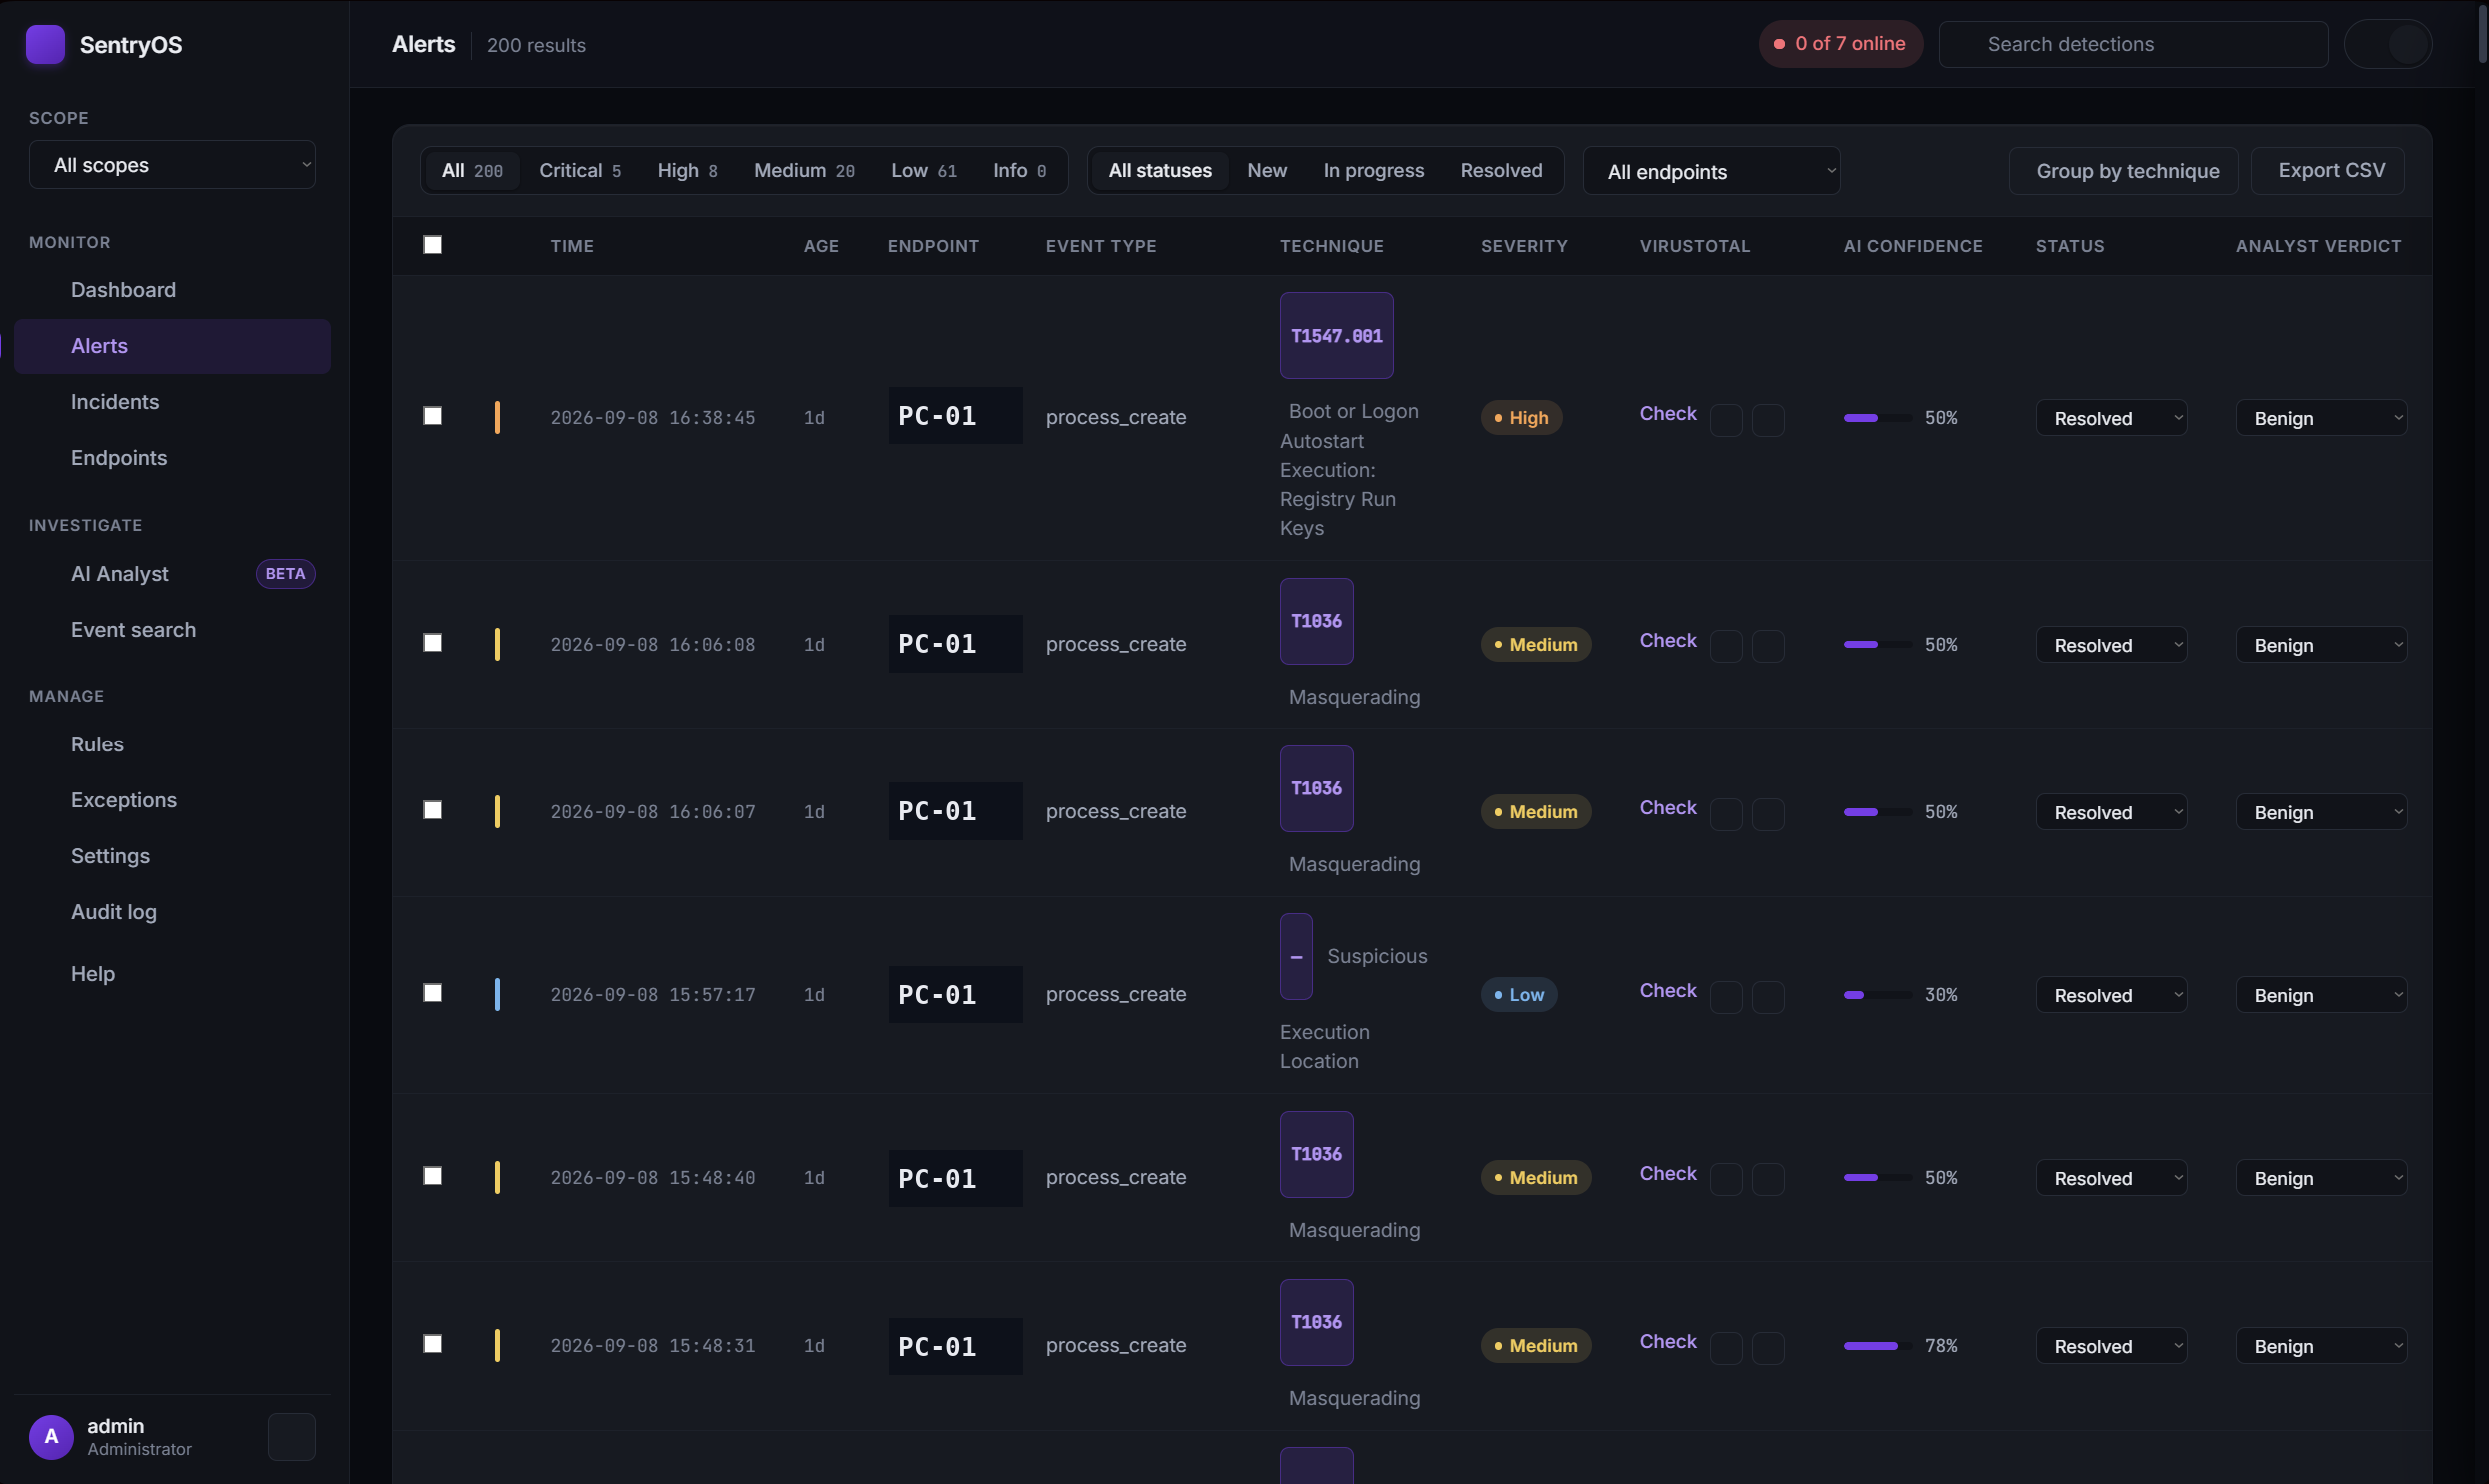The image size is (2489, 1484).
Task: Click the PC-01 endpoint cell in 16:38:45 row
Action: [x=955, y=415]
